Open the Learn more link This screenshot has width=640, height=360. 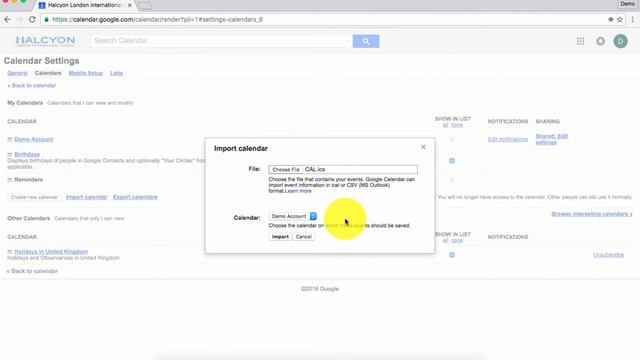coord(298,191)
